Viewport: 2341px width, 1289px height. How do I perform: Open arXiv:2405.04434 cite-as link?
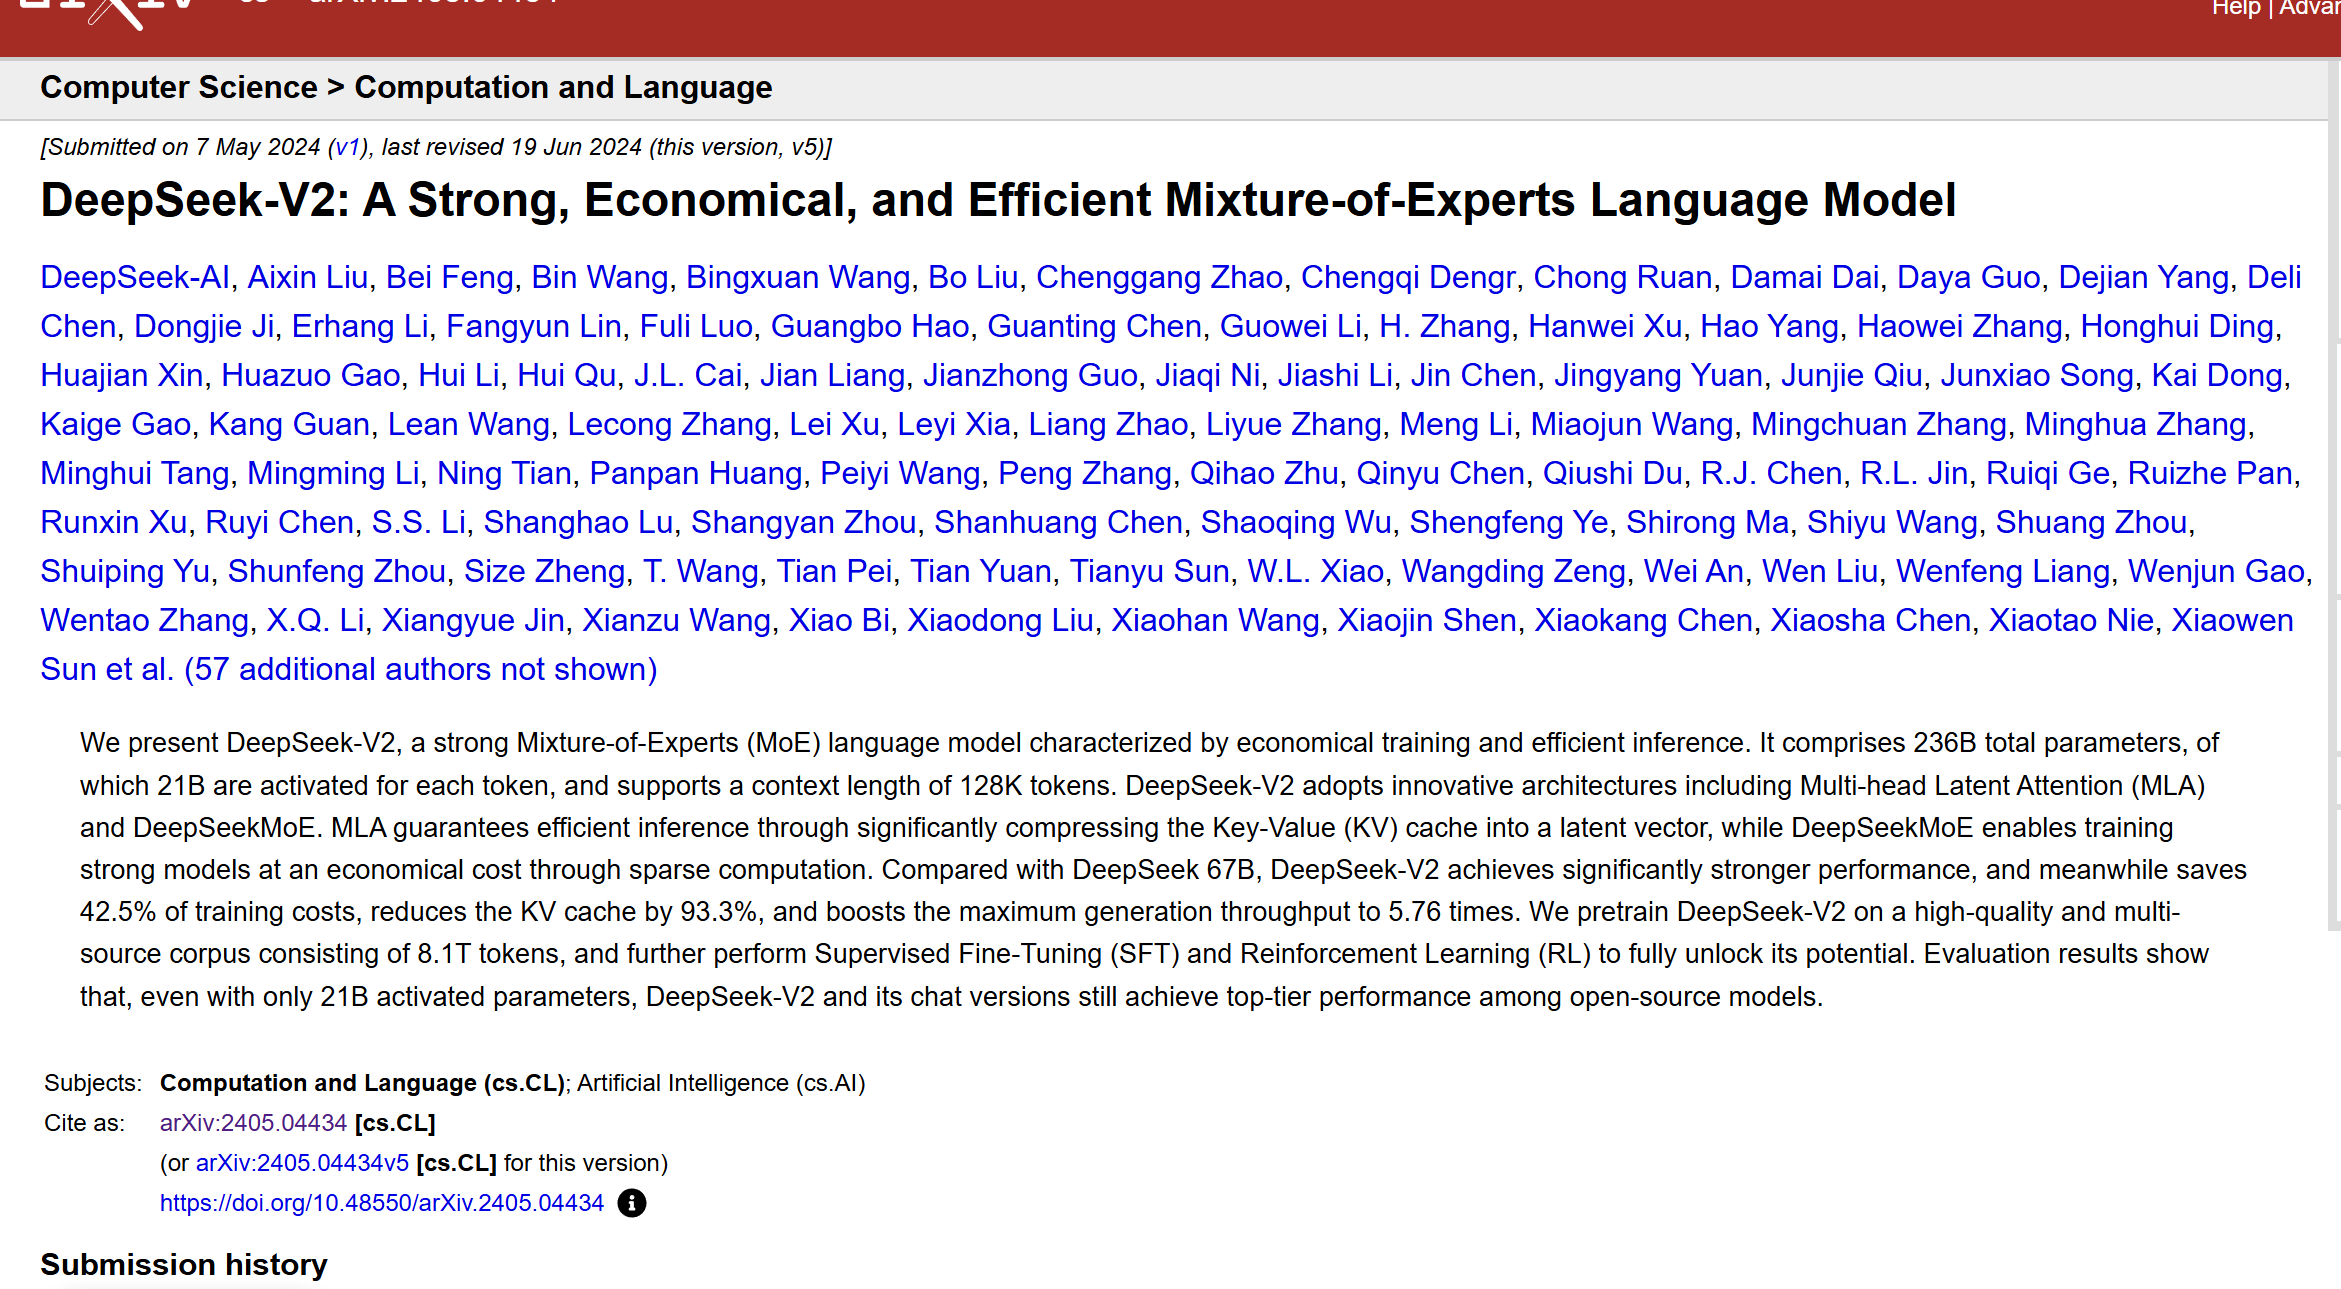click(253, 1123)
